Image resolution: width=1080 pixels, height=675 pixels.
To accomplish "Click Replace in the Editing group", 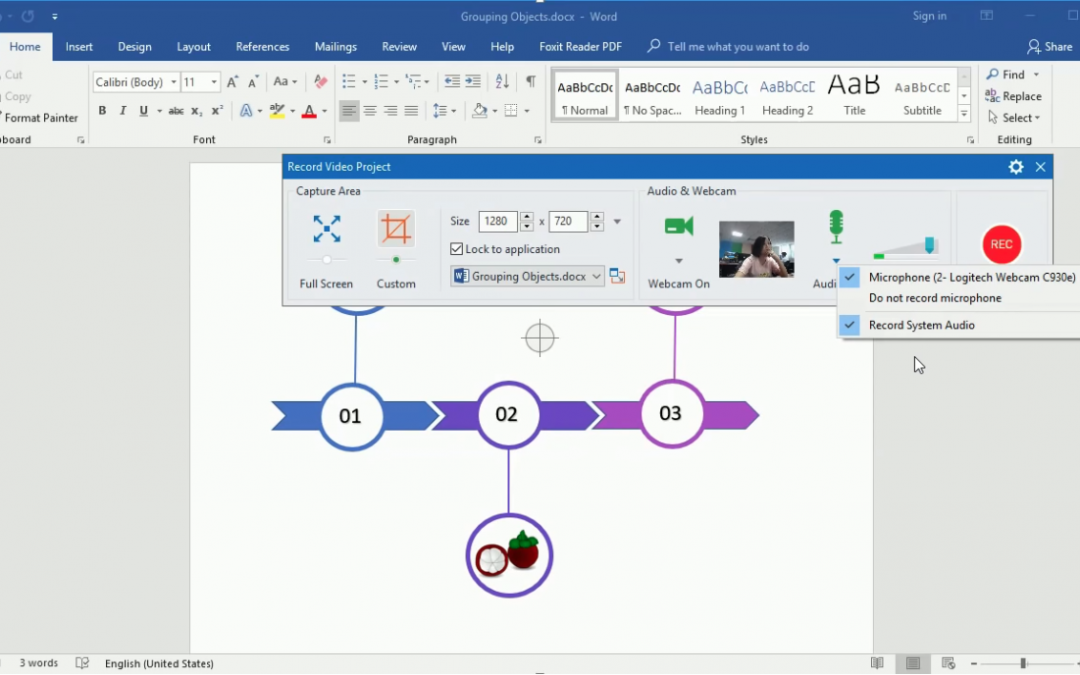I will (x=1014, y=96).
